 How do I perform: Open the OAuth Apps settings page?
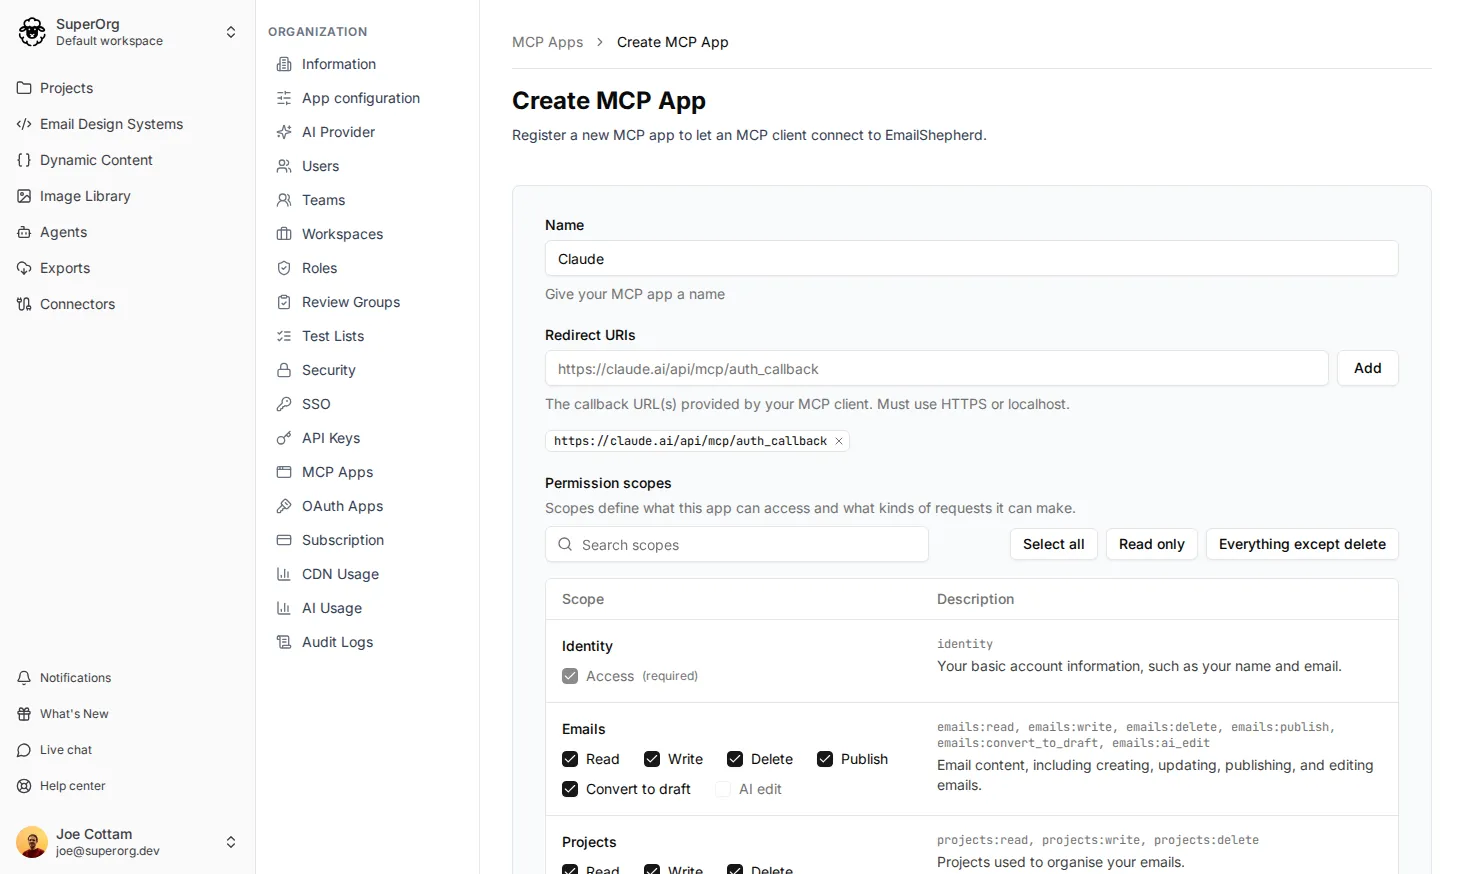tap(343, 506)
